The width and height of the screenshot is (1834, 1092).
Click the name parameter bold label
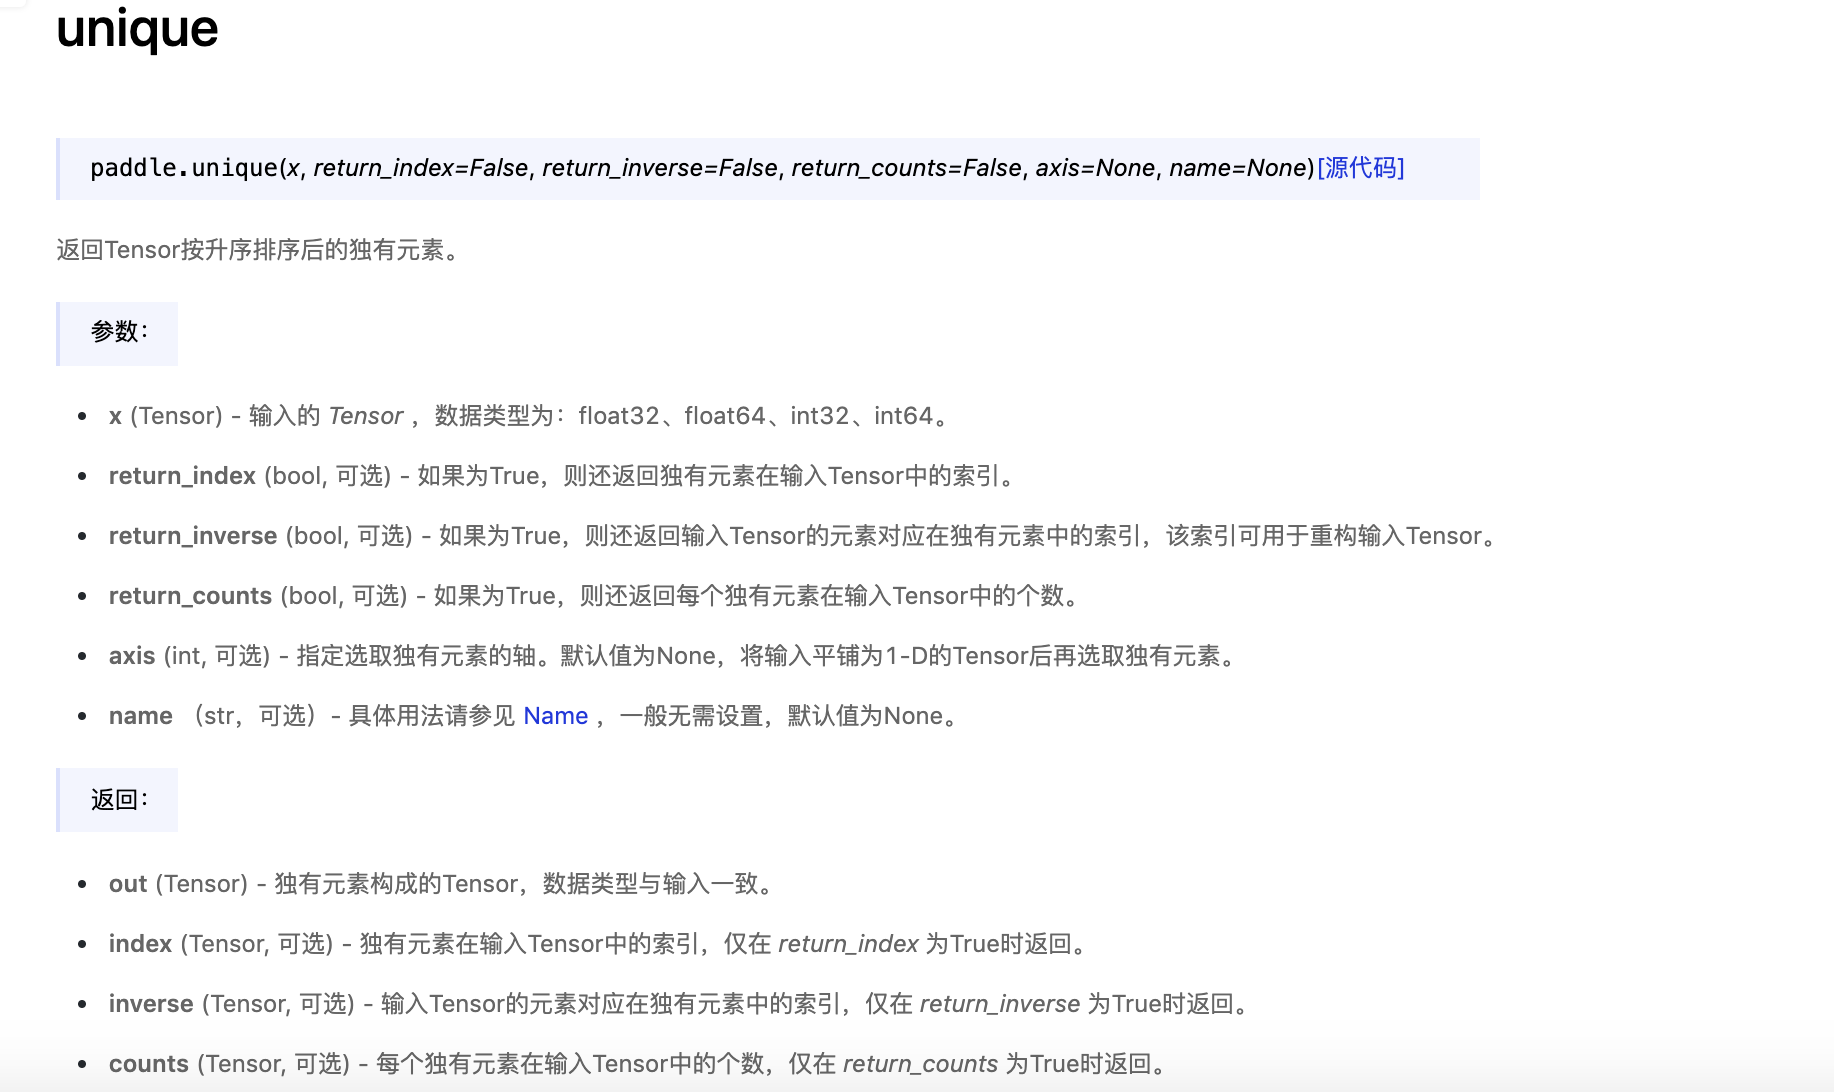140,716
